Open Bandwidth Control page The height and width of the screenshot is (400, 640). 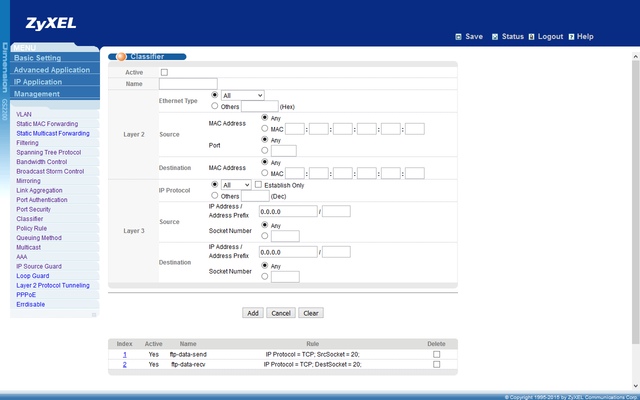click(42, 162)
